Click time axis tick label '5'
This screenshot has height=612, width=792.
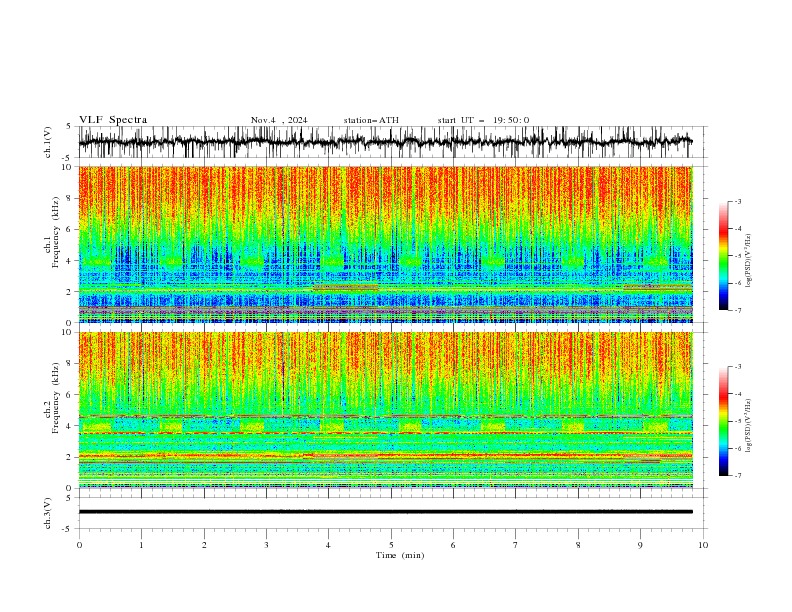pos(391,545)
